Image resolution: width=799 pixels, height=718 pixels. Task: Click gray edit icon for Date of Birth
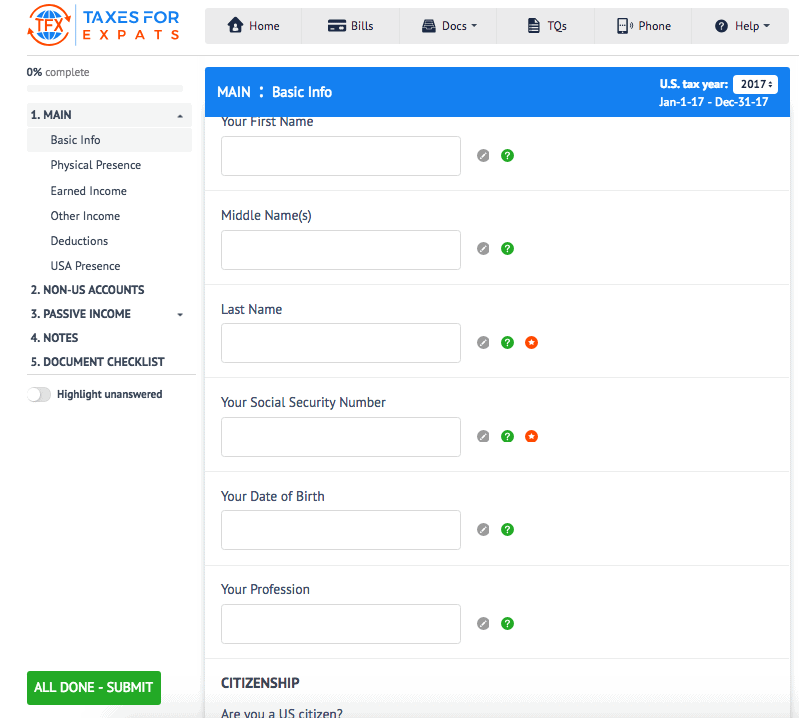pos(483,529)
